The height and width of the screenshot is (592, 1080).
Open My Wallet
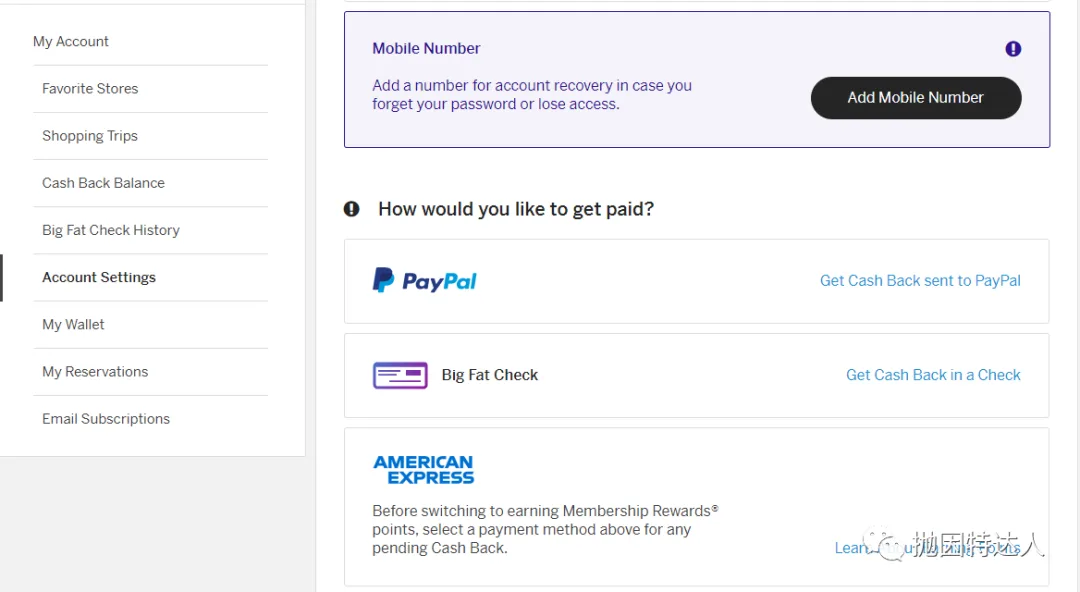tap(73, 324)
